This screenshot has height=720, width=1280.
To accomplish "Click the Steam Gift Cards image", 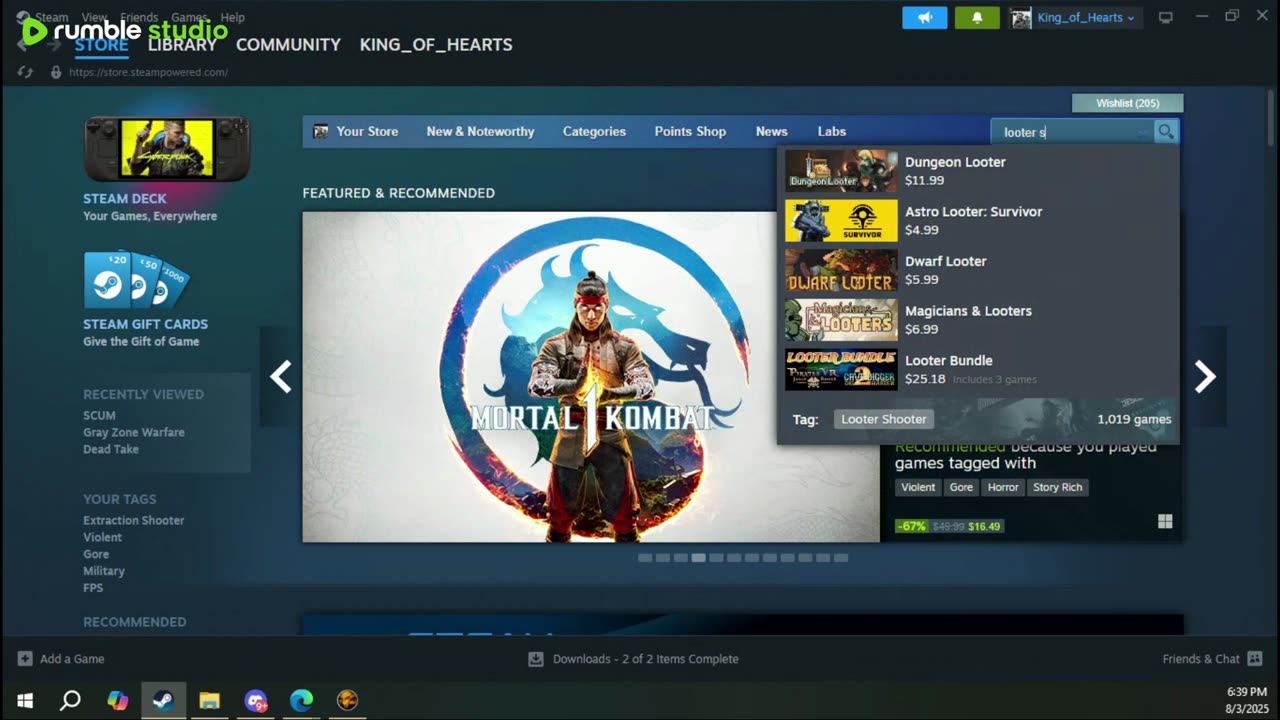I will 137,280.
